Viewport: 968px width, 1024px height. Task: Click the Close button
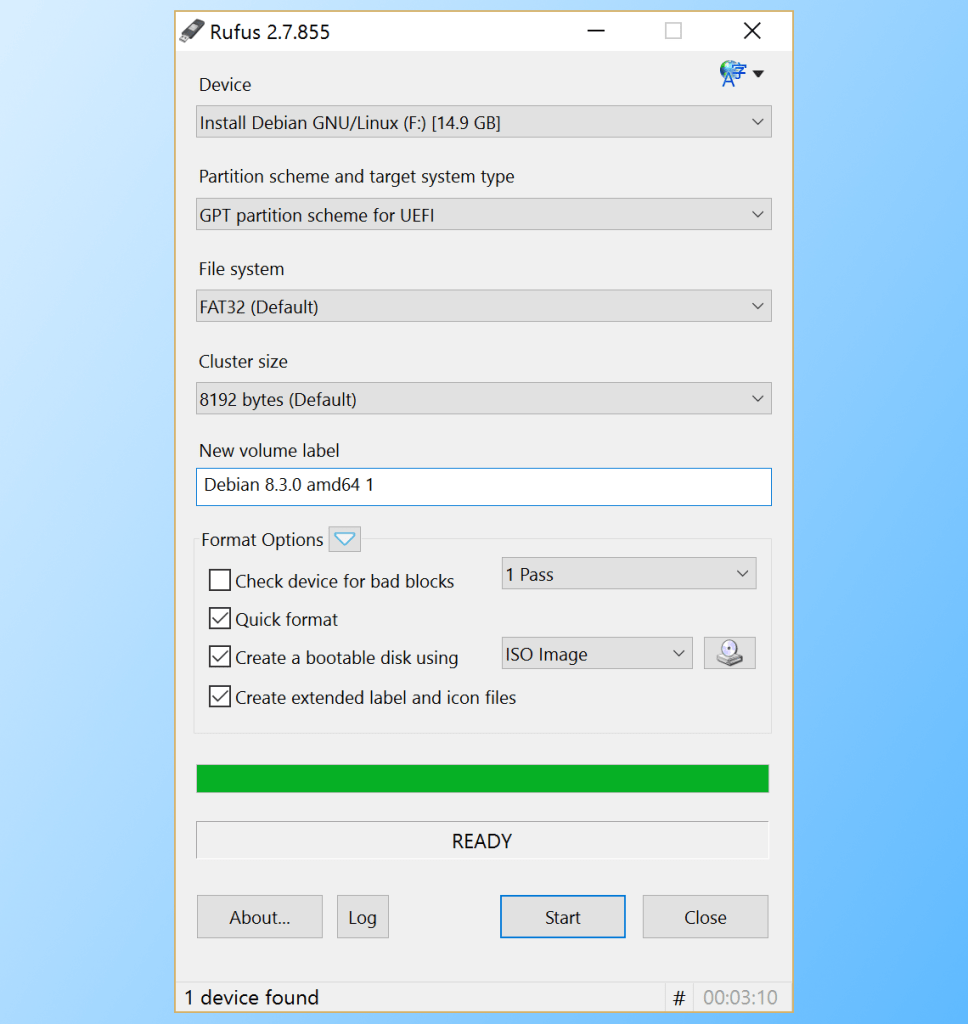705,917
